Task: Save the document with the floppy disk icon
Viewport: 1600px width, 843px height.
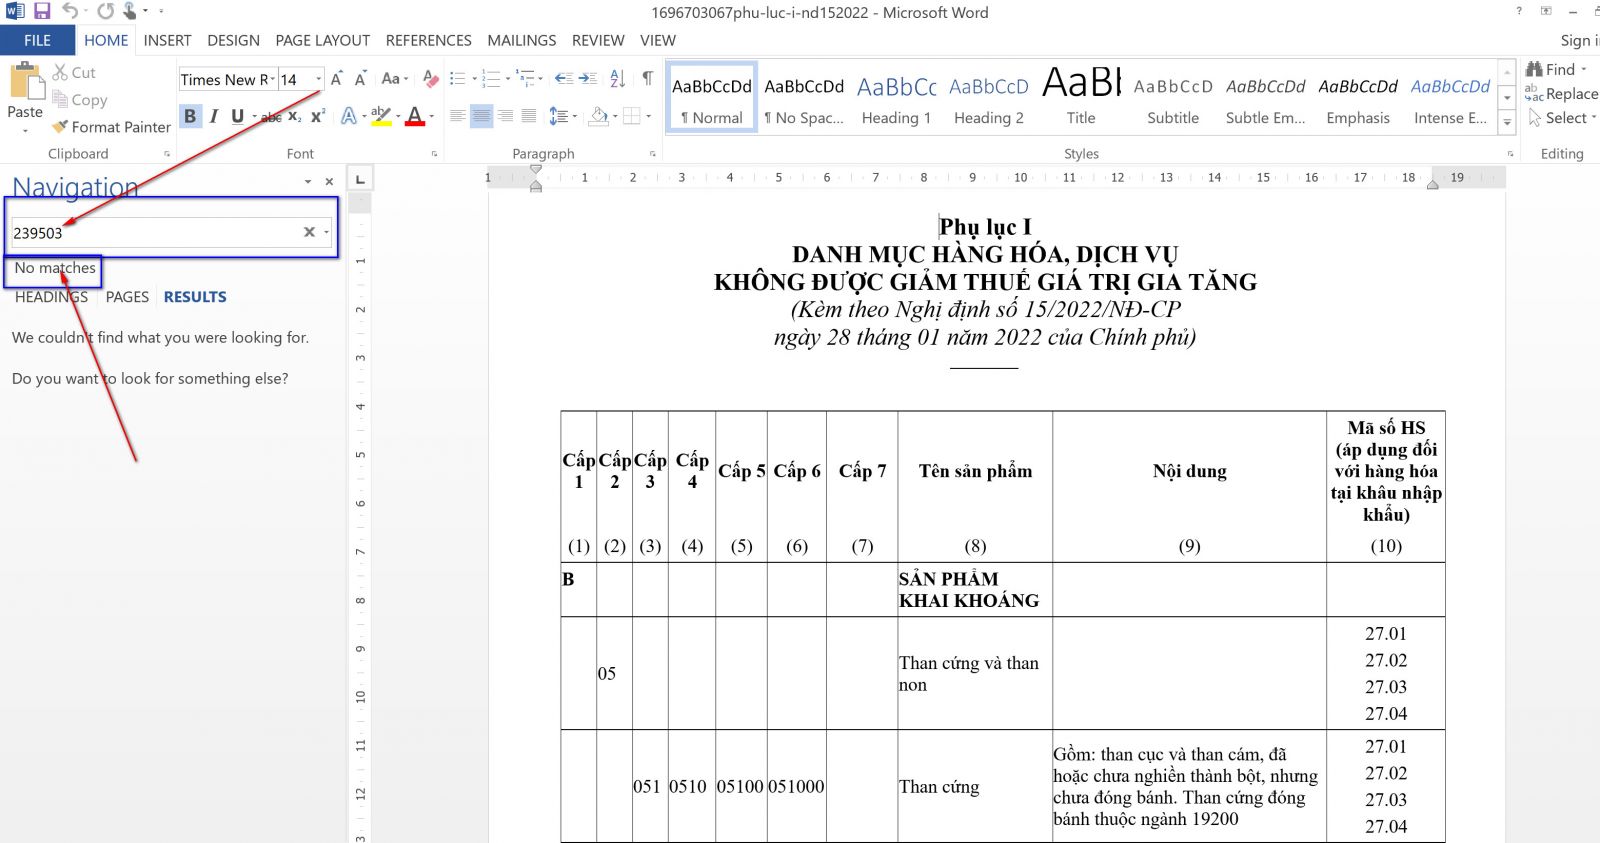Action: (x=42, y=12)
